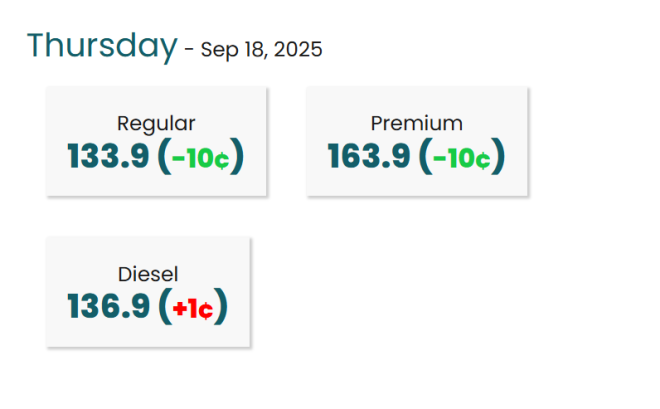Click the green -10¢ change under Regular
Viewport: 660px width, 409px height.
tap(200, 158)
